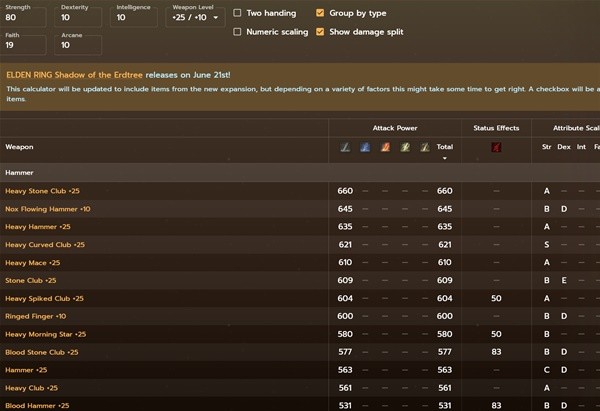
Task: Sort by Dex attribute scaling column
Action: click(x=563, y=147)
